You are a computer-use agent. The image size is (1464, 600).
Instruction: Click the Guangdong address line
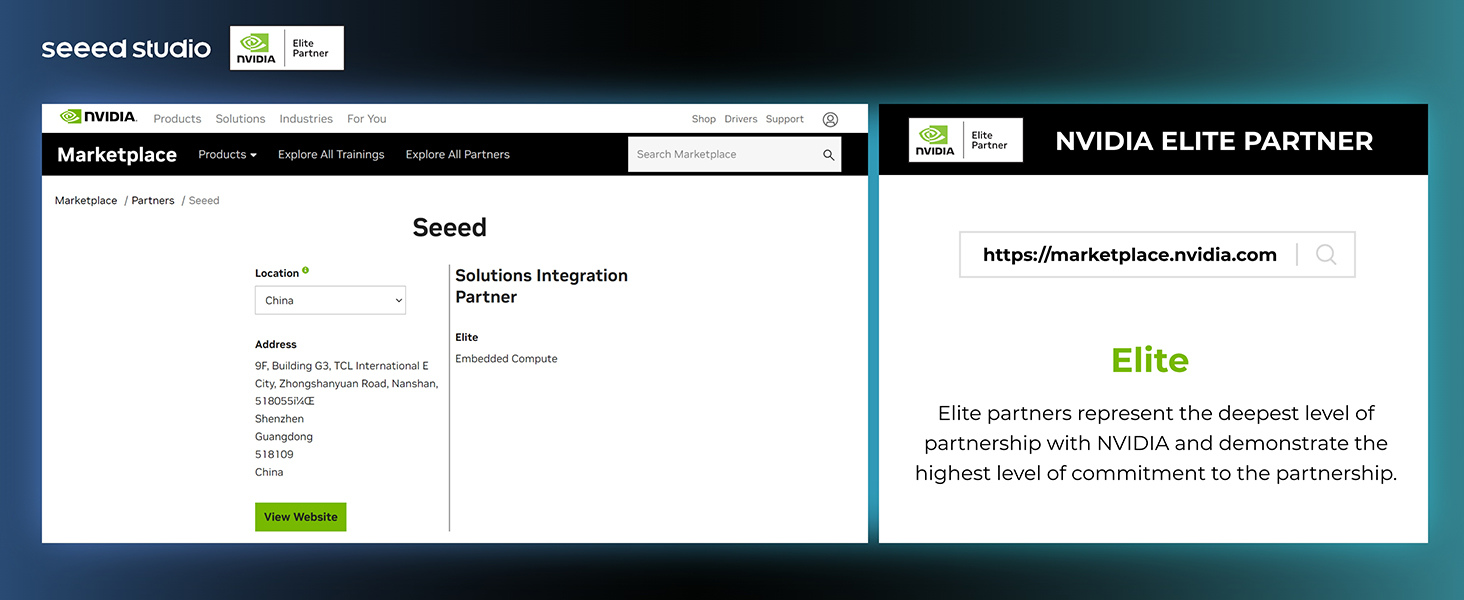click(283, 437)
